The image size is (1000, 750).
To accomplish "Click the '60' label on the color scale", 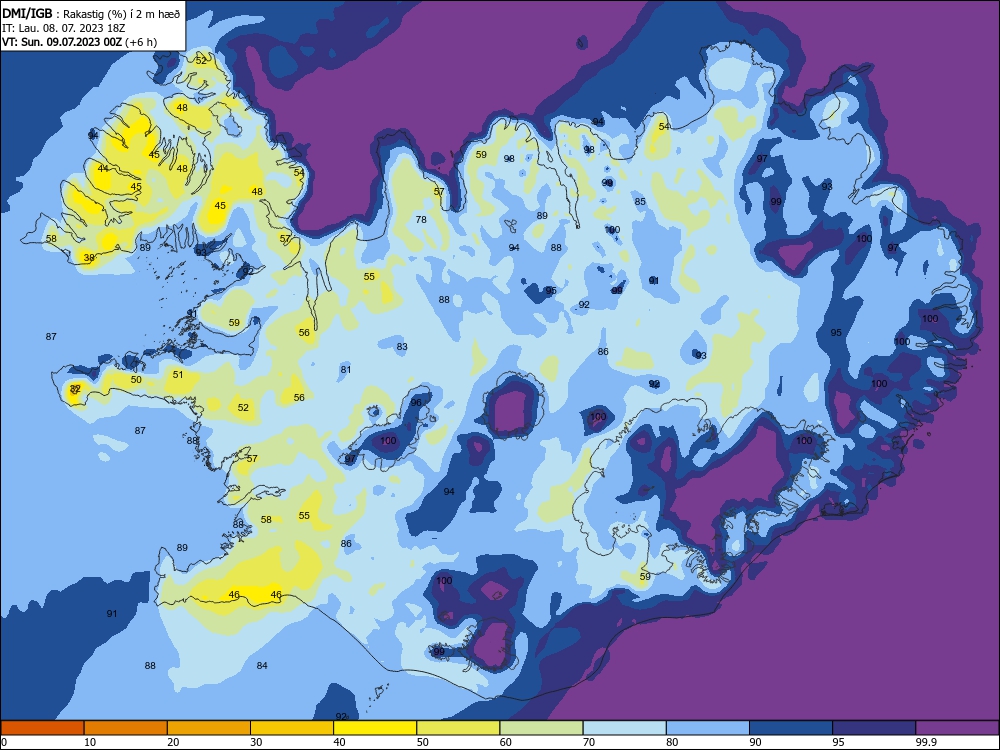I will (506, 742).
